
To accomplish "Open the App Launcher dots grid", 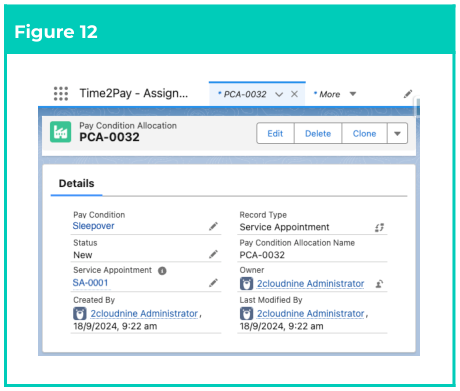I will pos(61,94).
